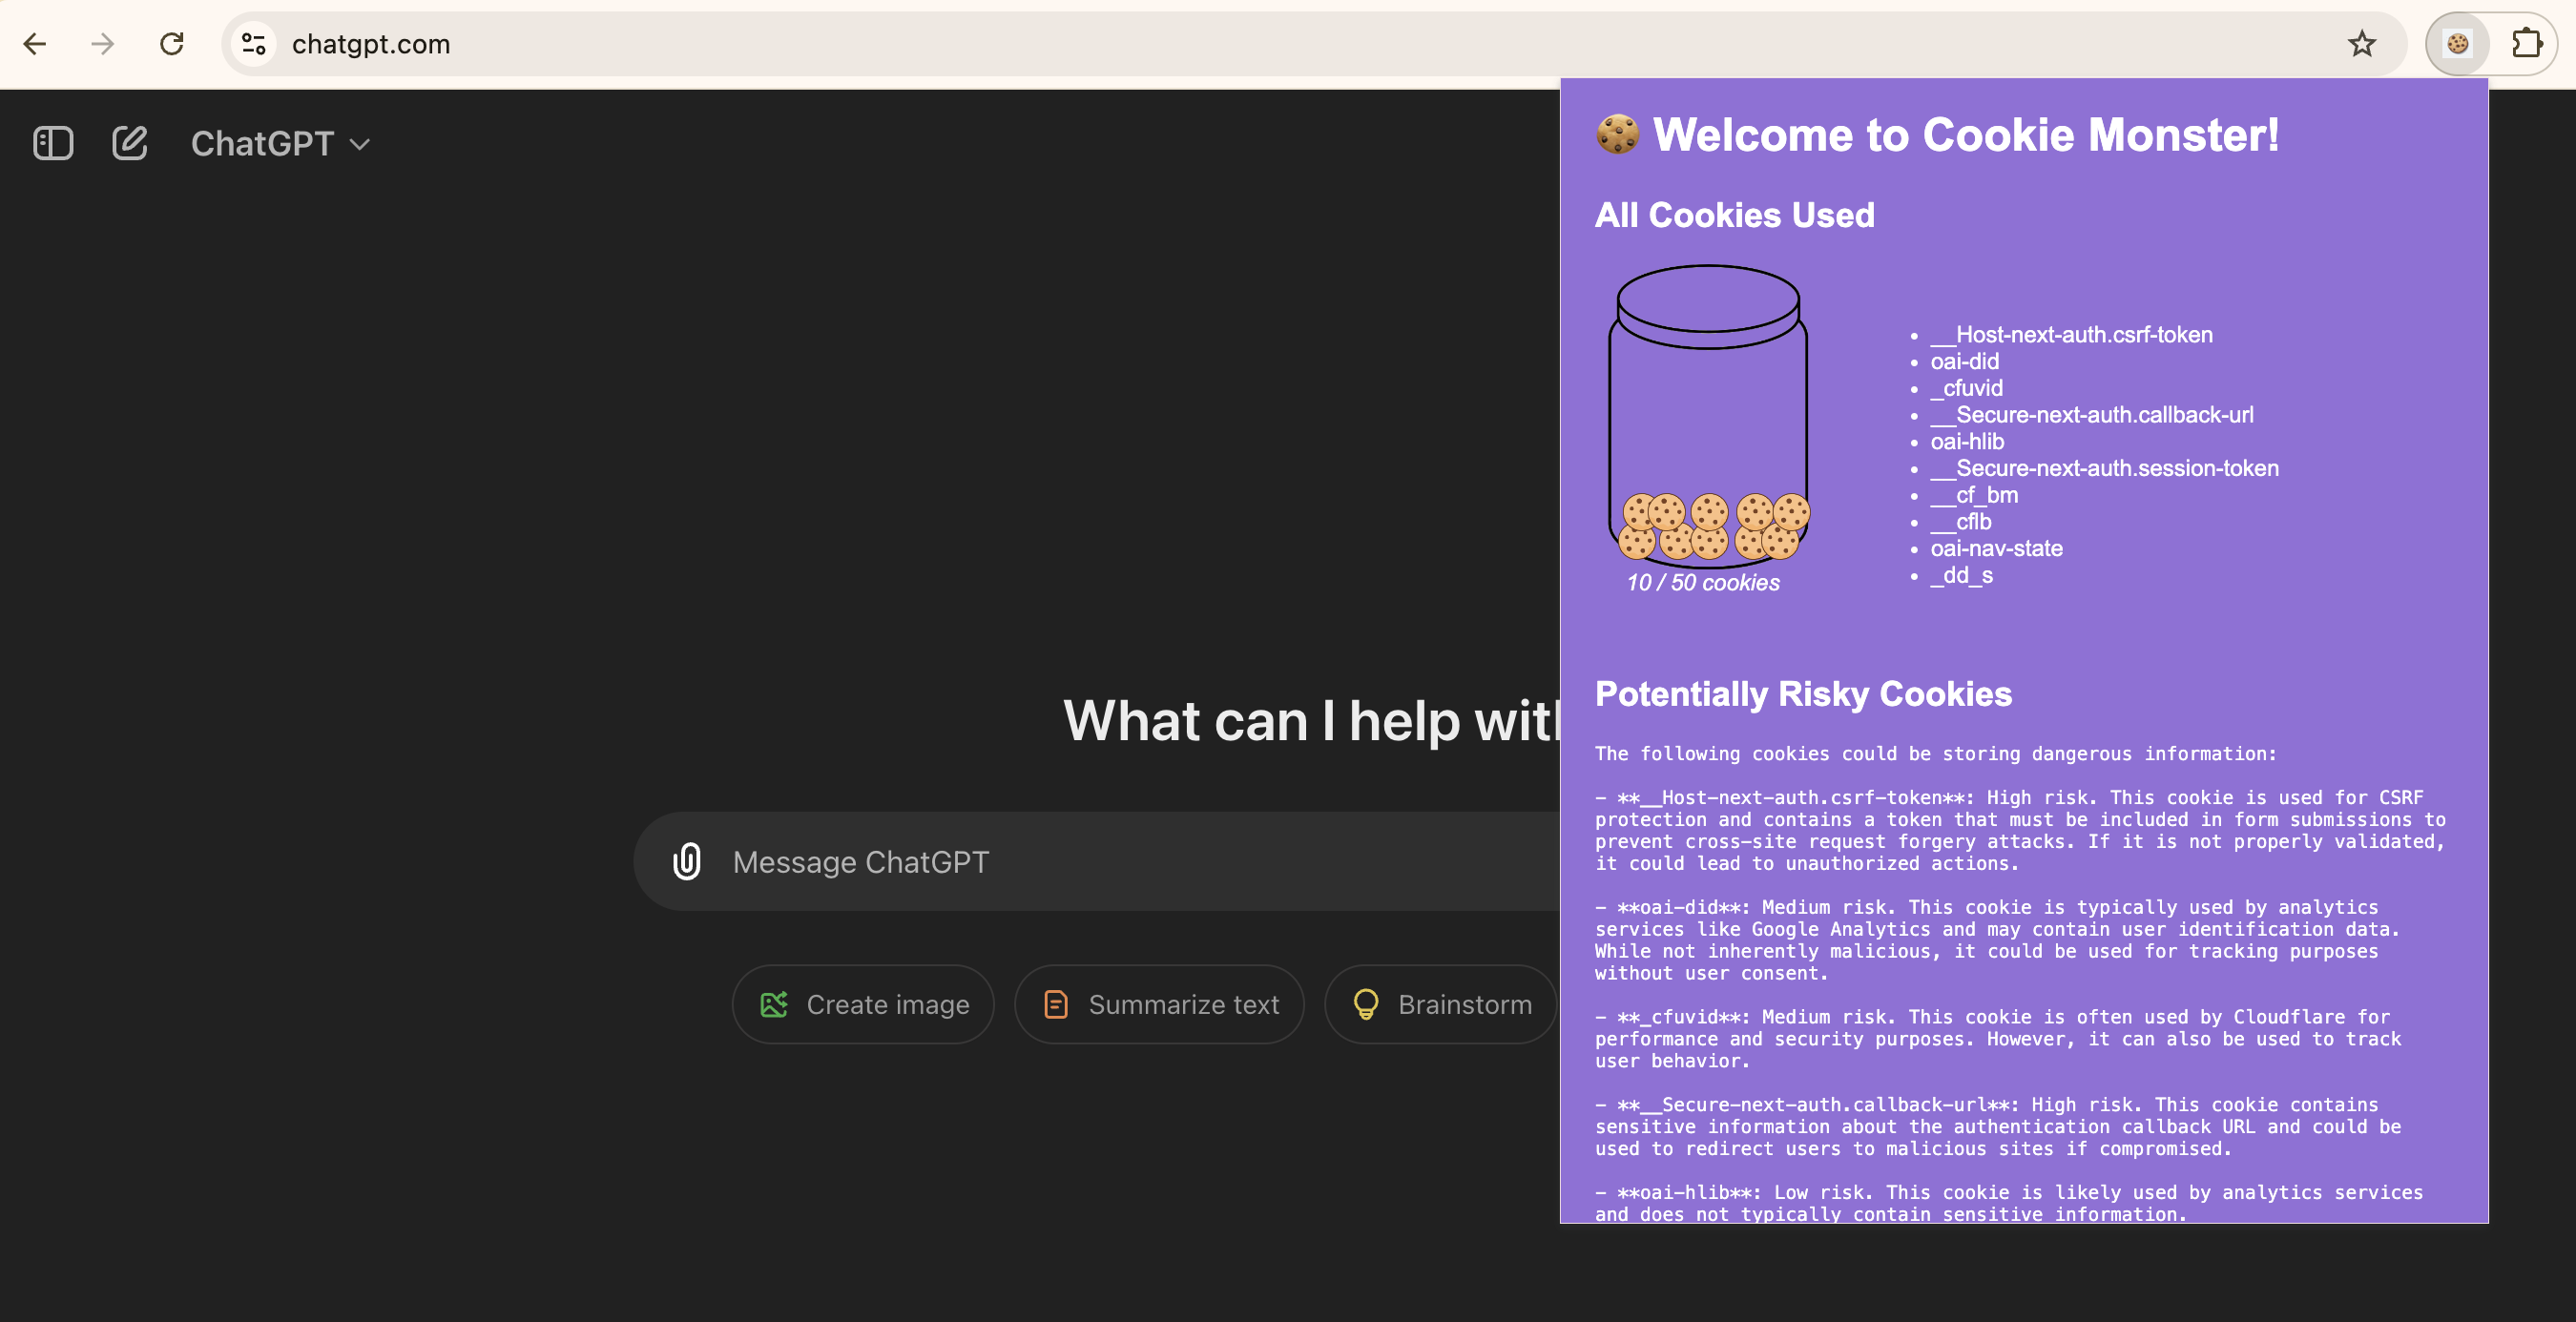Bookmark this page with the star icon

2361,44
